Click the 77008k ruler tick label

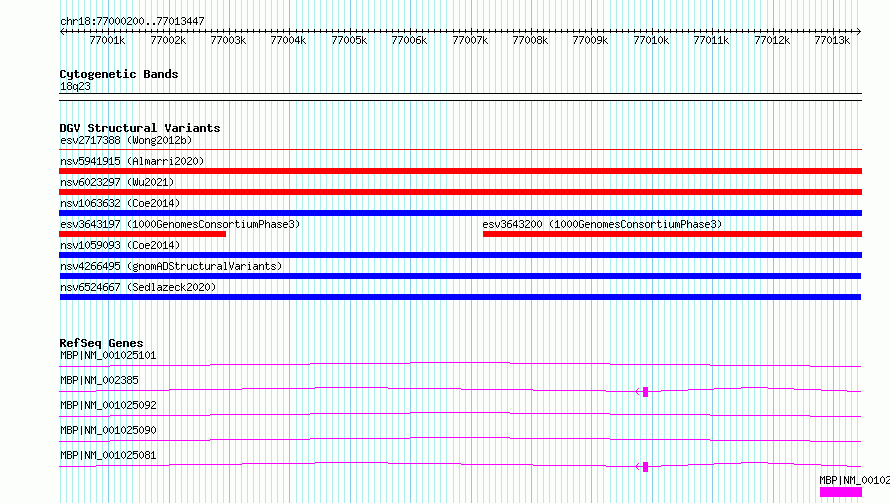tap(530, 40)
